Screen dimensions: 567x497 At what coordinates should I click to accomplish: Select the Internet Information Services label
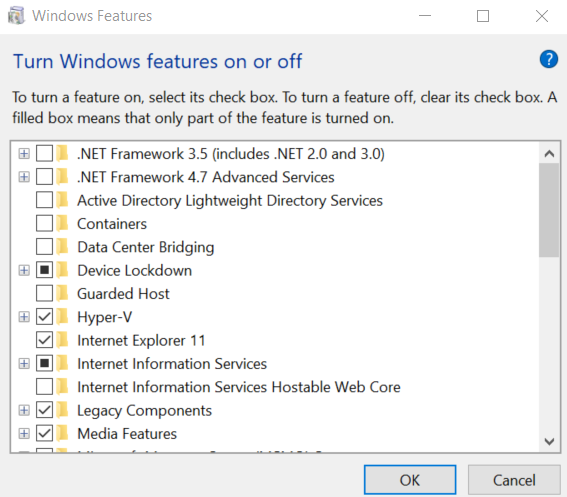pyautogui.click(x=172, y=364)
